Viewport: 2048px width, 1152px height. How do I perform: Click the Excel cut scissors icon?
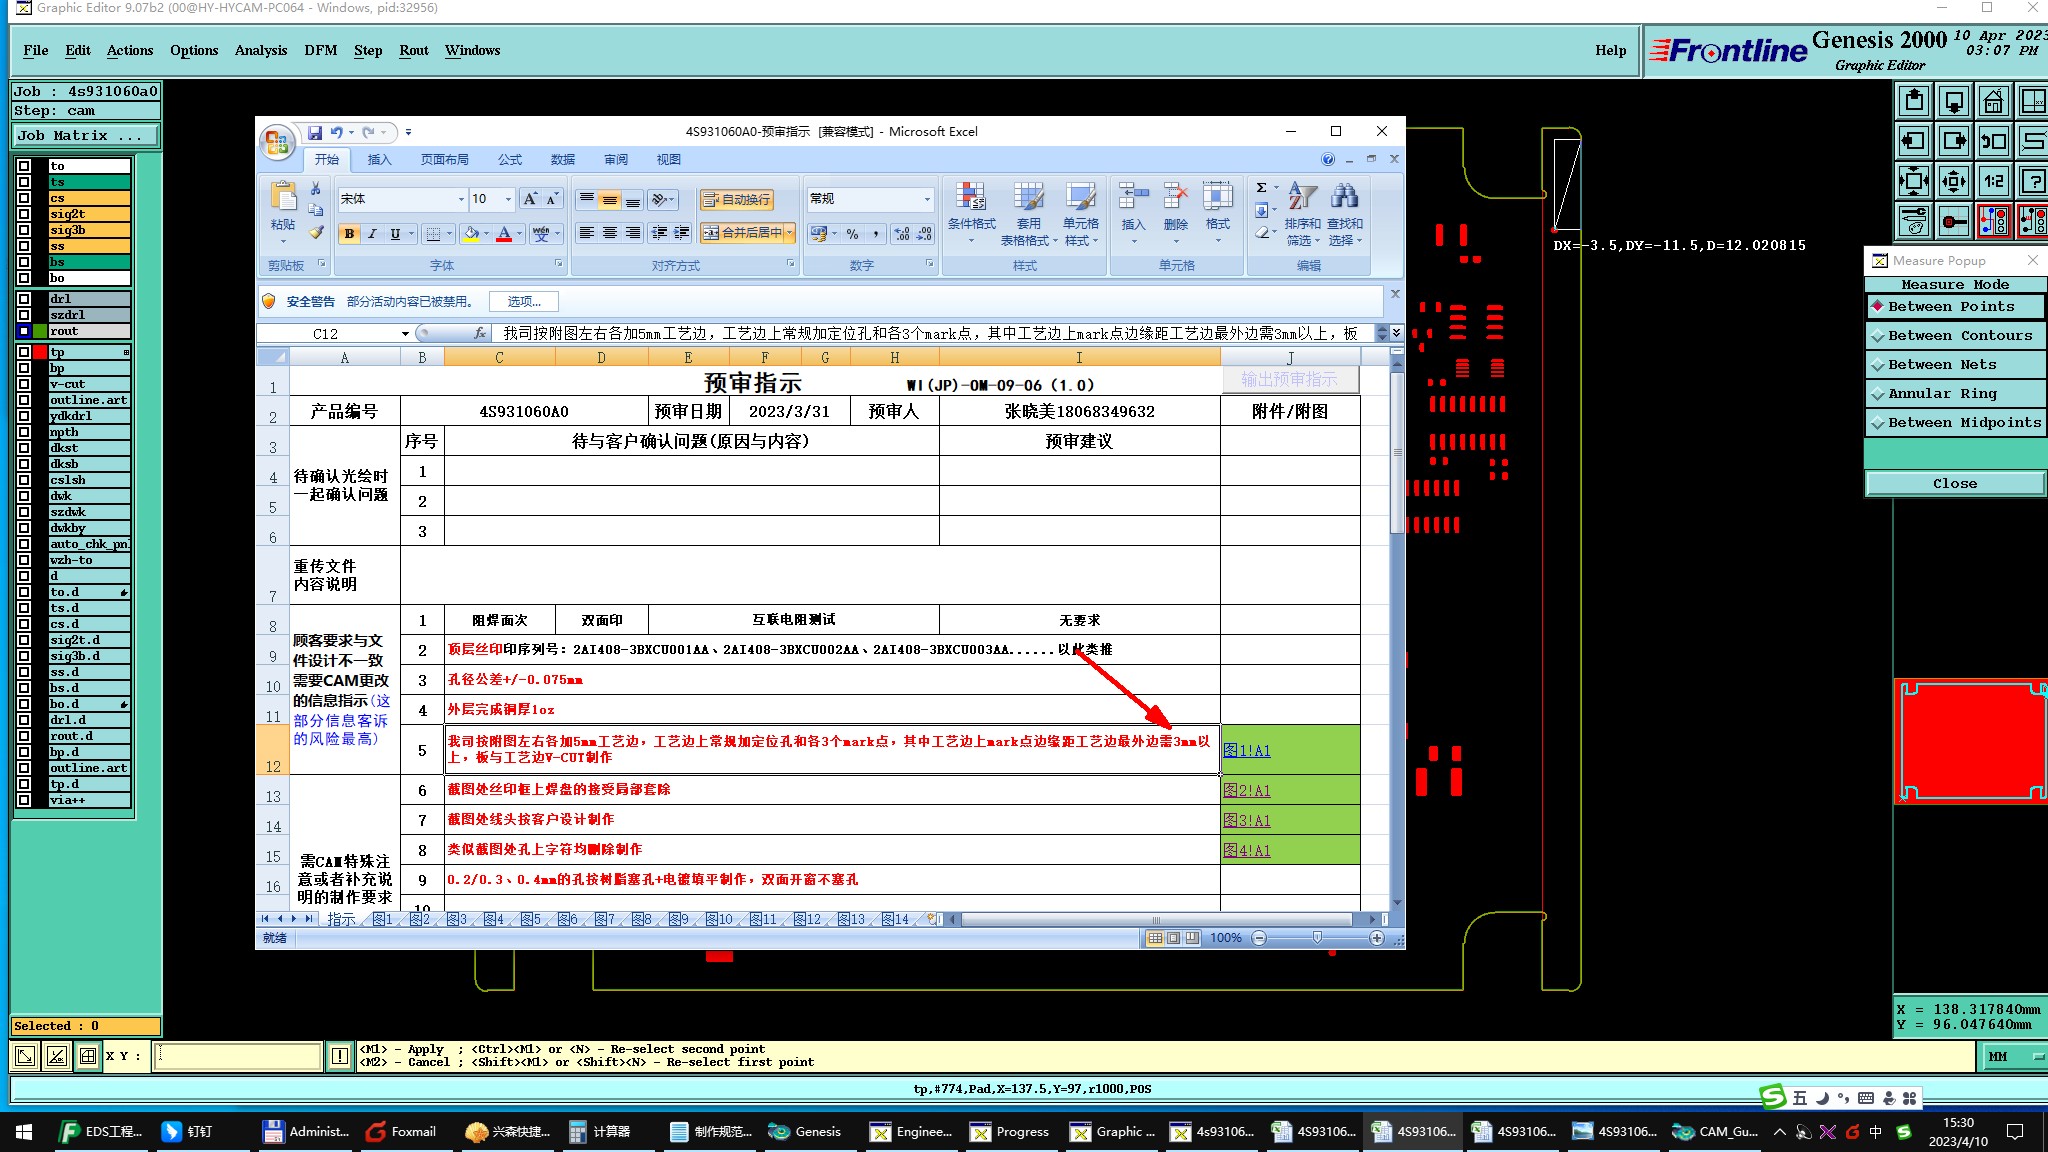[x=316, y=188]
